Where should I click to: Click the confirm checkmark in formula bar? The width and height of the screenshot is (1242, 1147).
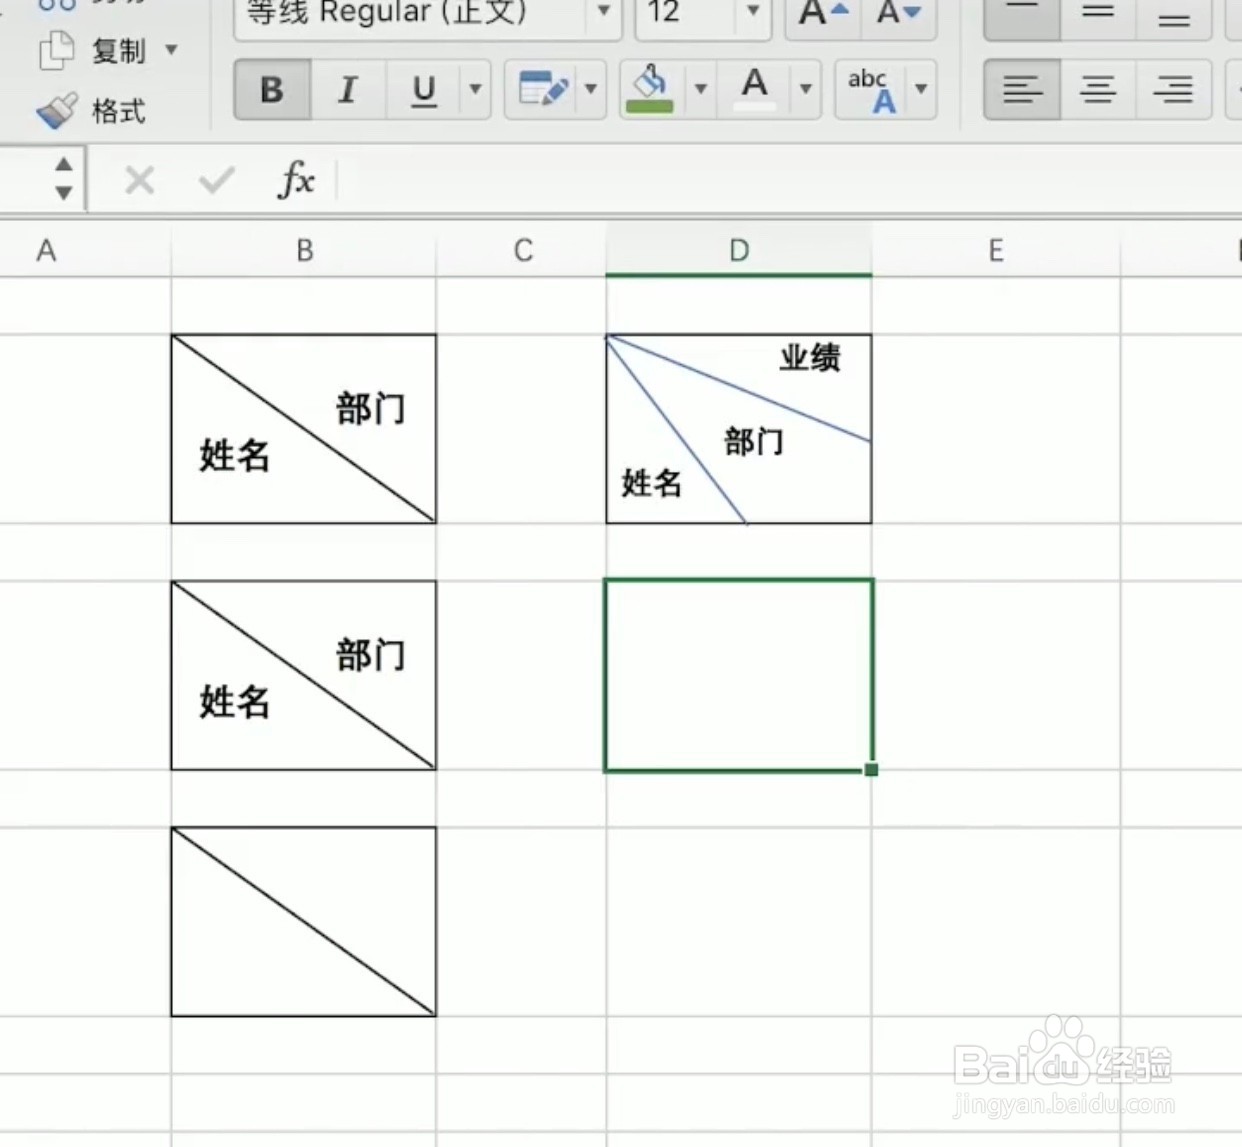tap(214, 180)
